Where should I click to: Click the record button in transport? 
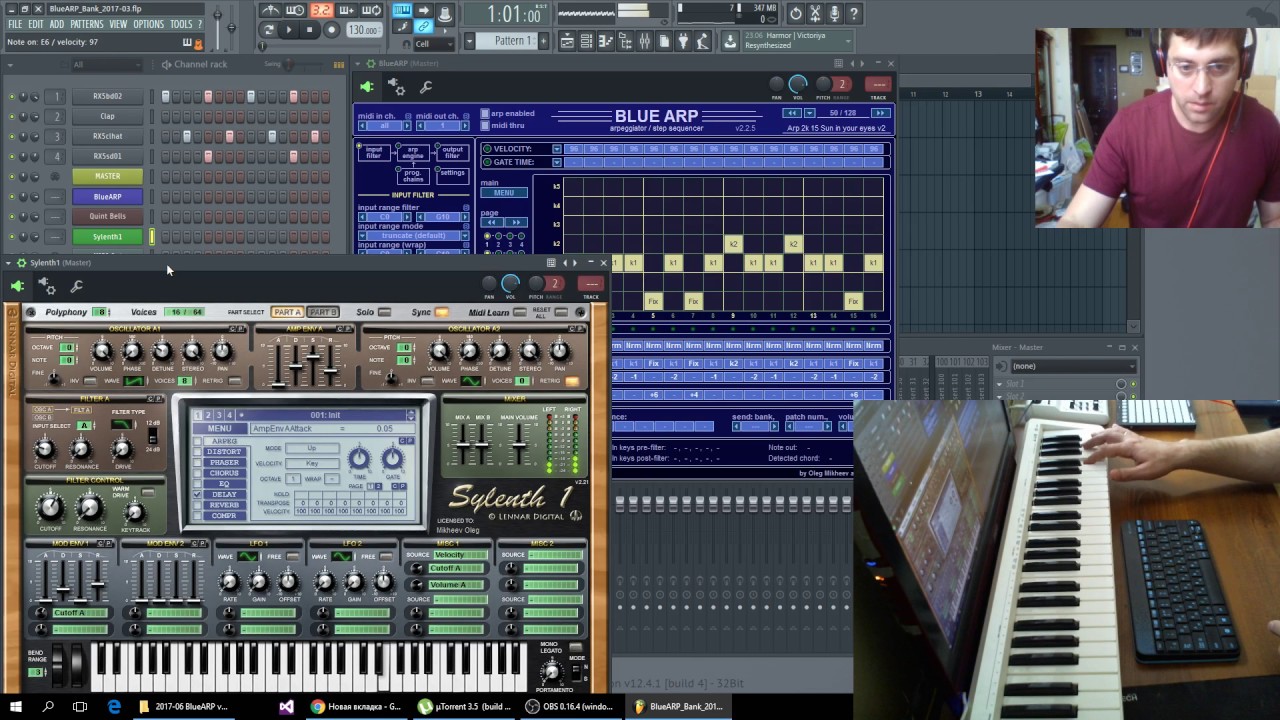point(331,30)
